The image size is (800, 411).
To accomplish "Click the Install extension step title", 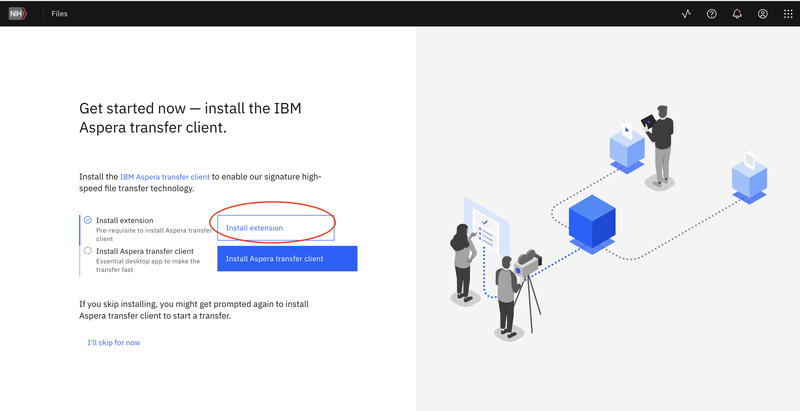I will 124,221.
